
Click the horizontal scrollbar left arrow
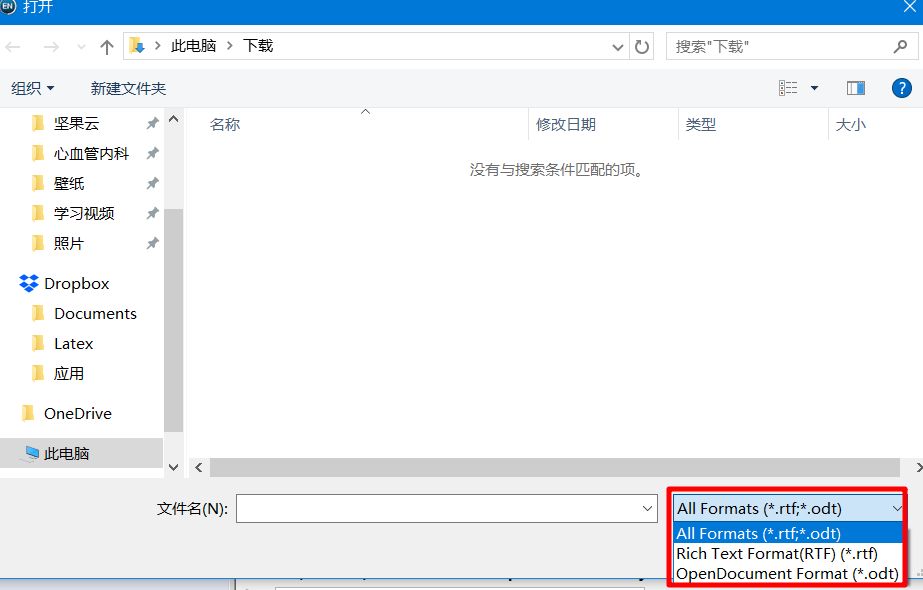(x=199, y=468)
